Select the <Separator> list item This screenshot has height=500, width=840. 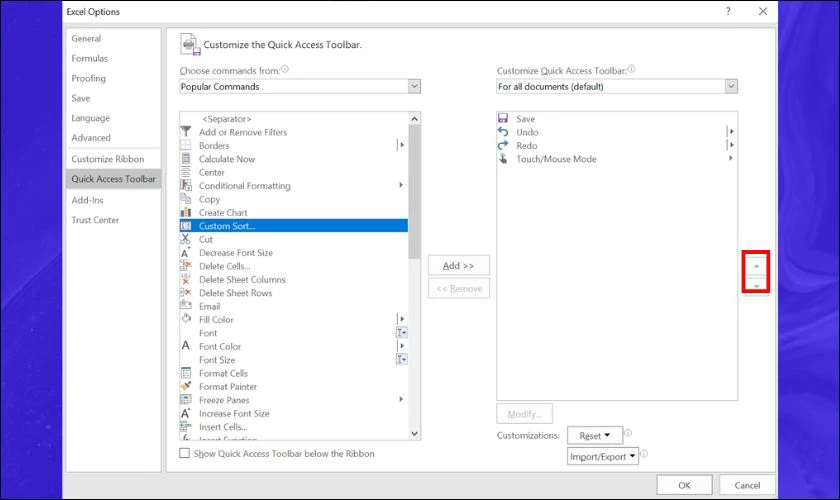pos(294,118)
